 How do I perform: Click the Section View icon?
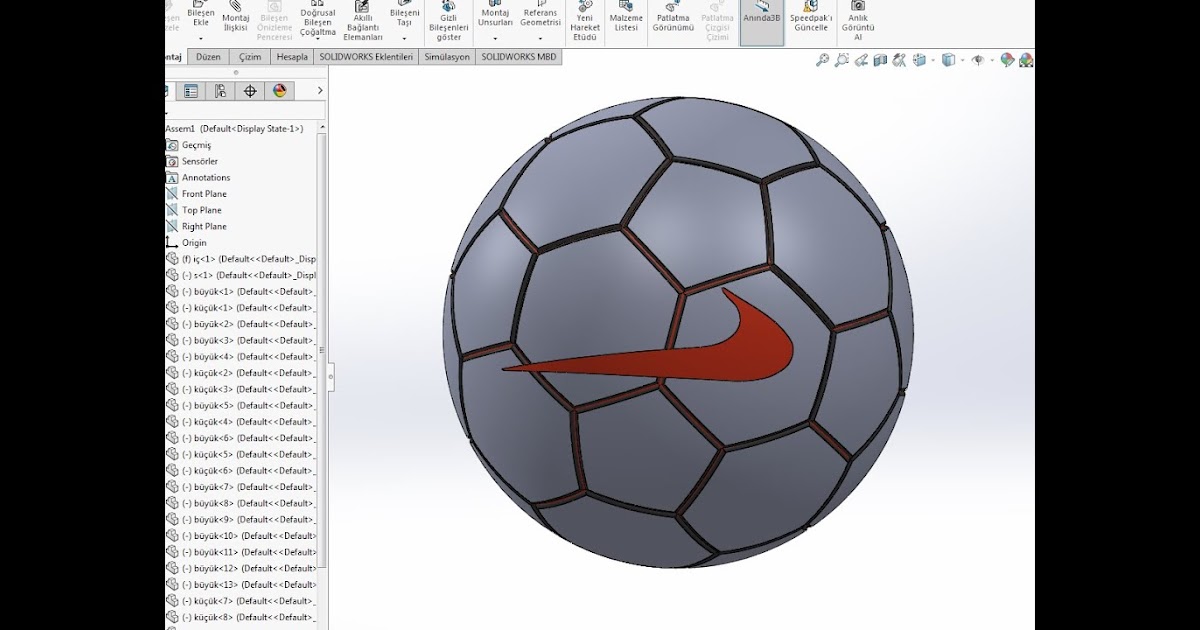880,61
